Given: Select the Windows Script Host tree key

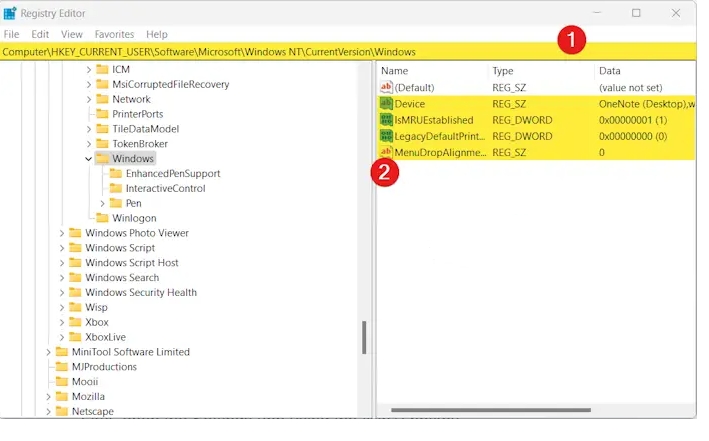Looking at the screenshot, I should pos(132,263).
